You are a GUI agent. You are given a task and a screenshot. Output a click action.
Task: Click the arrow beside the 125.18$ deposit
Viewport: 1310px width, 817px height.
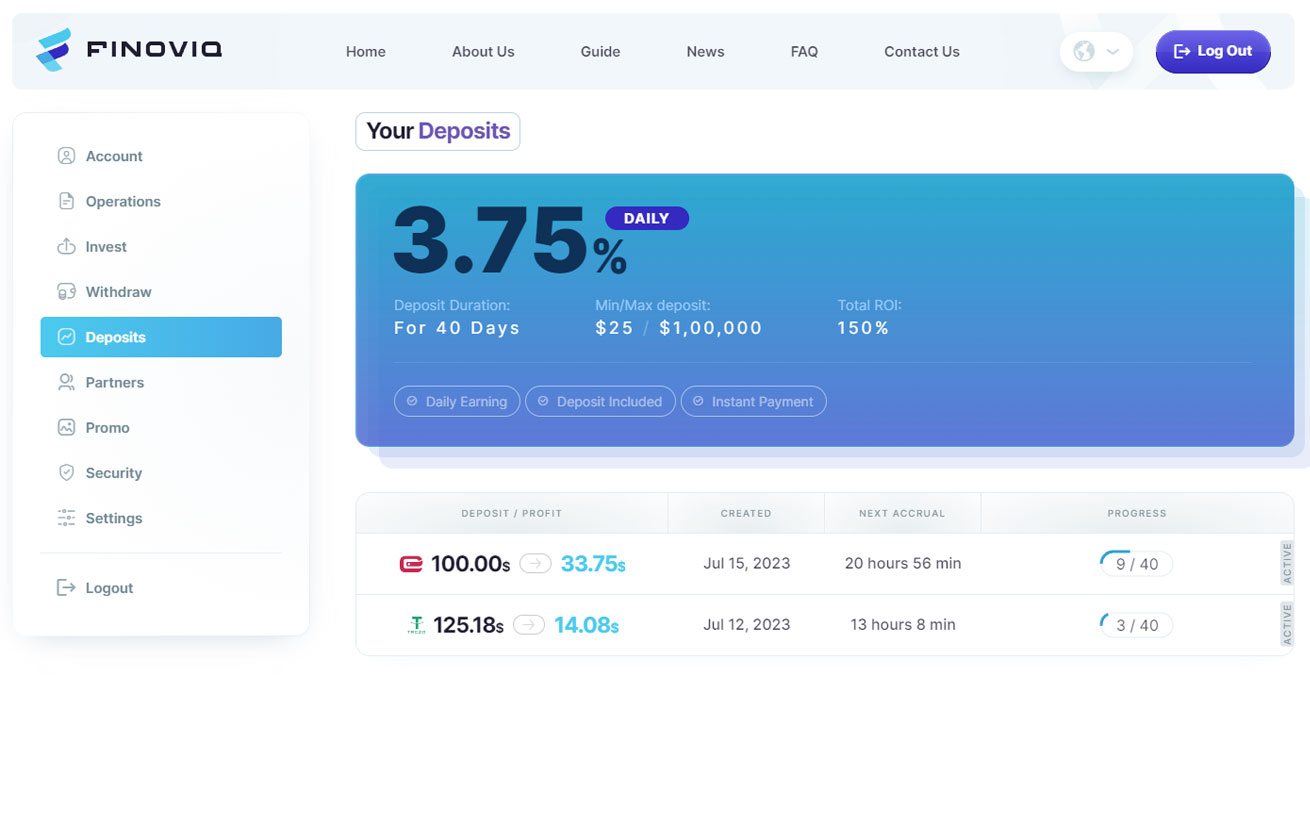529,625
